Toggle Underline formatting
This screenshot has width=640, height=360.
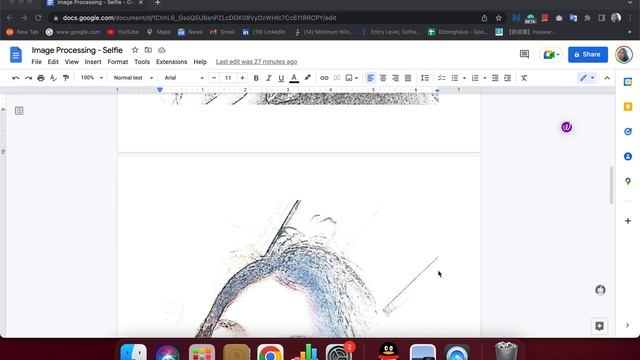pyautogui.click(x=281, y=78)
